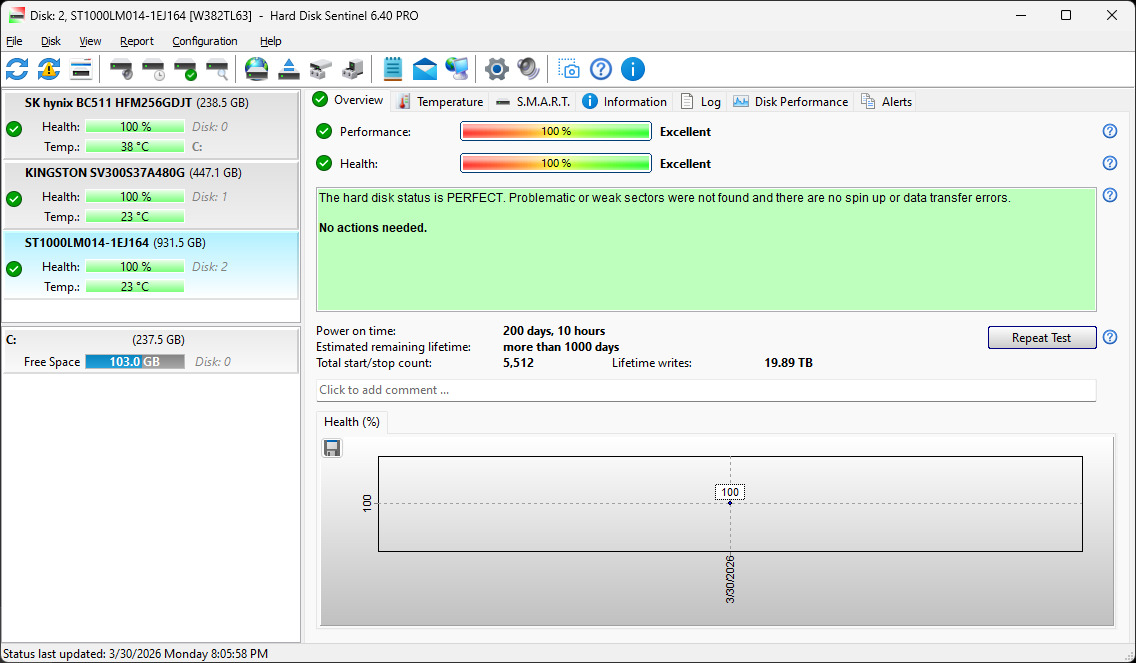Switch to the Alerts tab
The image size is (1136, 663).
pyautogui.click(x=886, y=101)
